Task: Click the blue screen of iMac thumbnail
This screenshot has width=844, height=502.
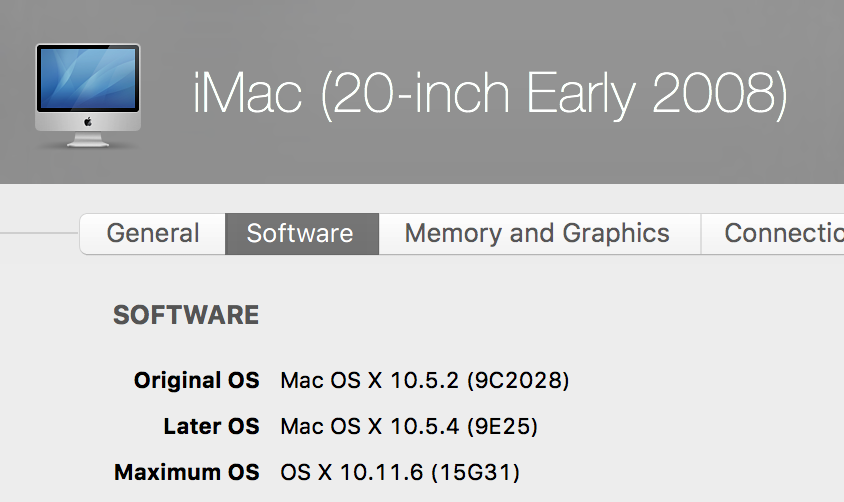Action: click(x=88, y=79)
